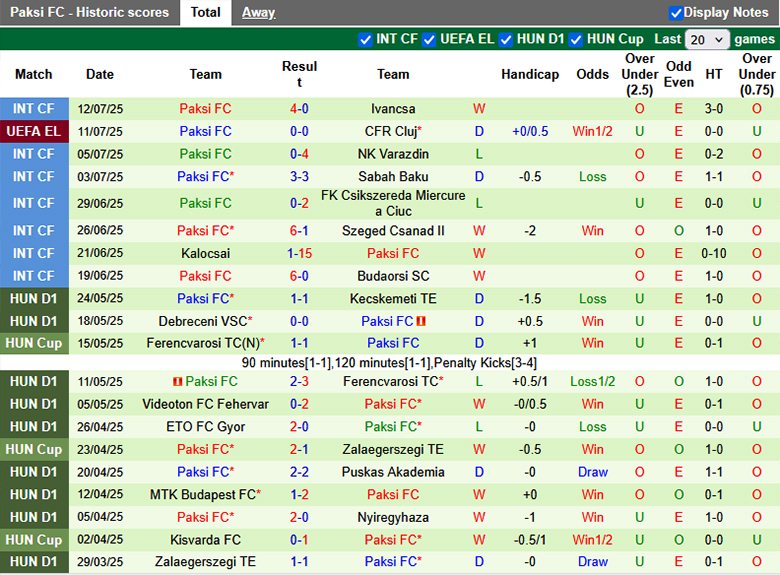Open Debreceni VSC team link
Image resolution: width=780 pixels, height=575 pixels.
tap(205, 321)
